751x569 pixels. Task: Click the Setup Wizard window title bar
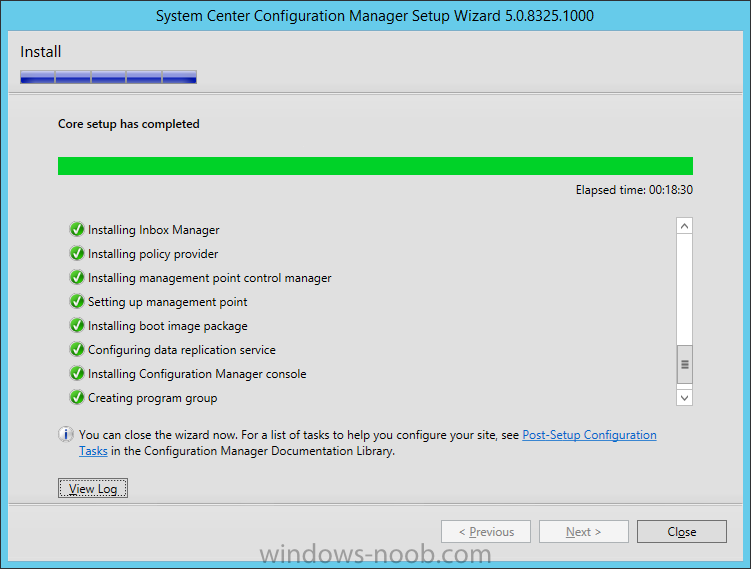click(x=375, y=16)
